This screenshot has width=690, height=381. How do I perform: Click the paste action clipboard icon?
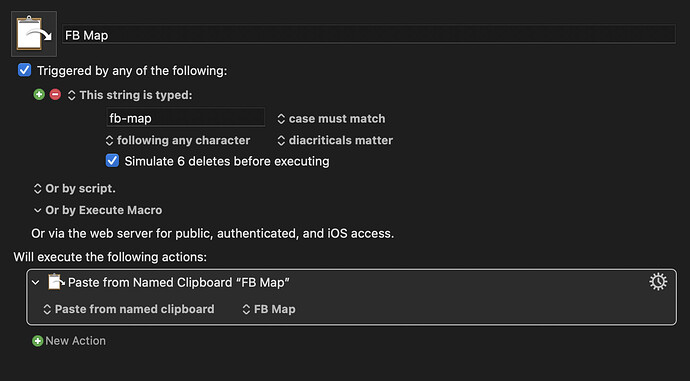[56, 282]
